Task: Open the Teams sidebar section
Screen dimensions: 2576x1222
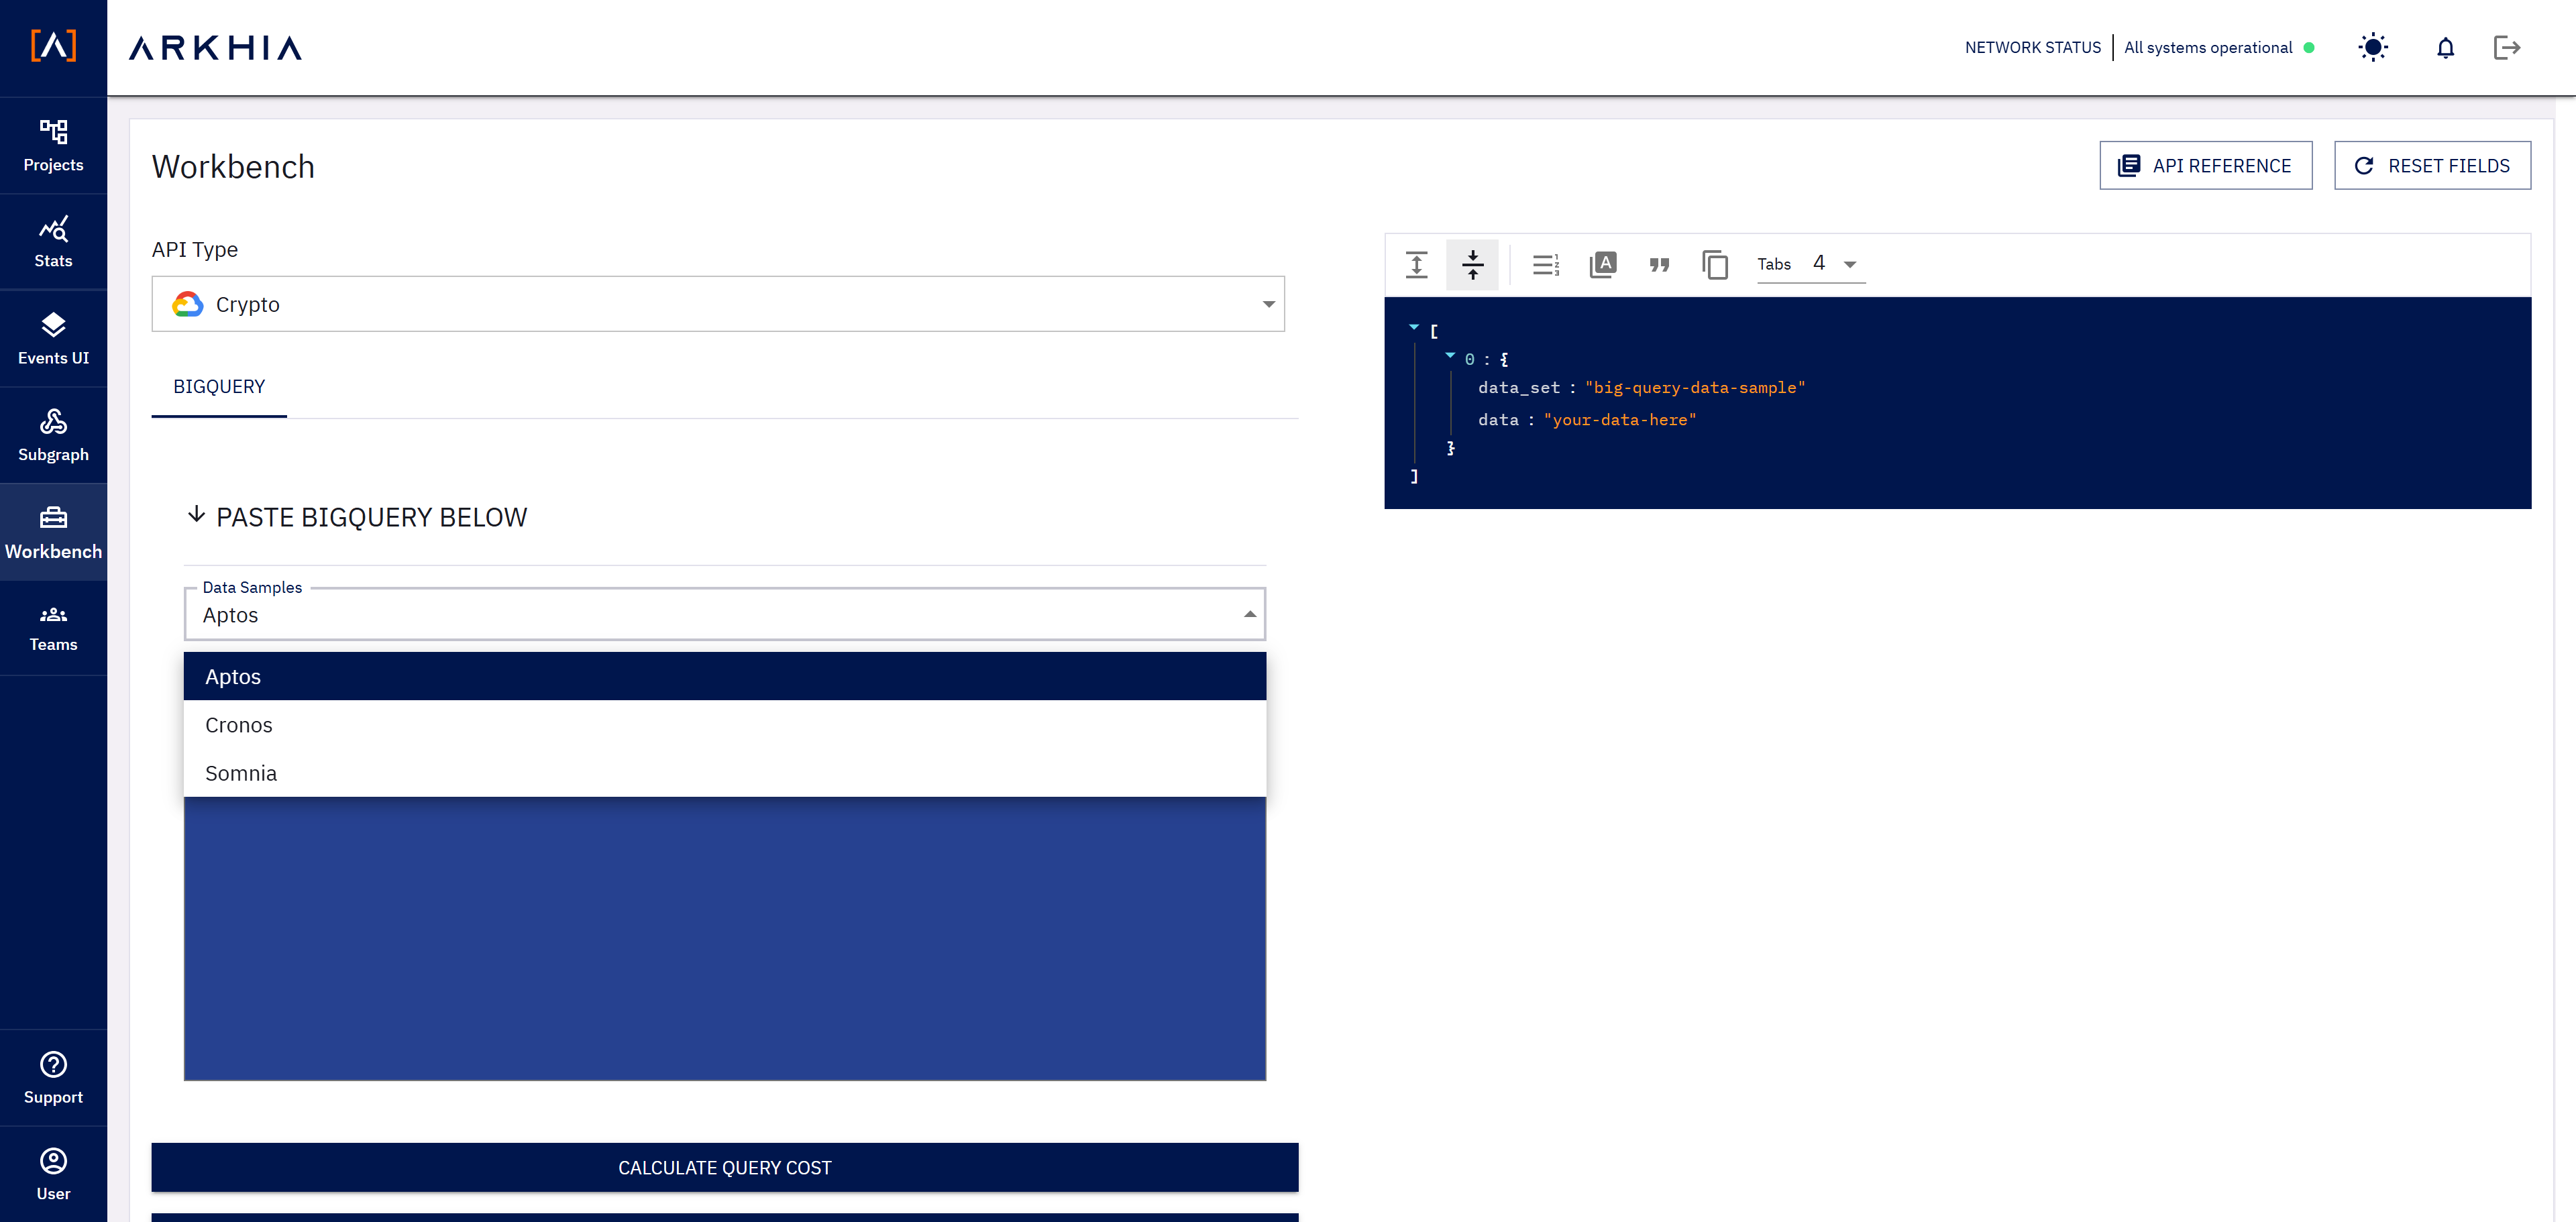Action: pyautogui.click(x=53, y=628)
